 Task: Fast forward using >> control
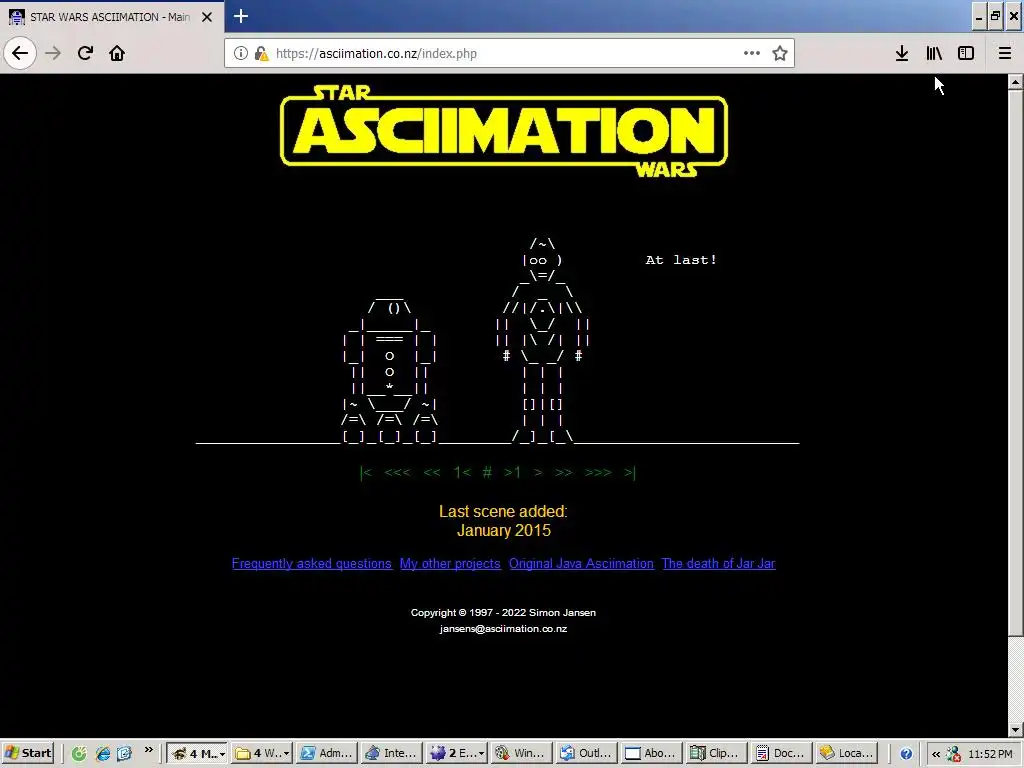point(564,472)
